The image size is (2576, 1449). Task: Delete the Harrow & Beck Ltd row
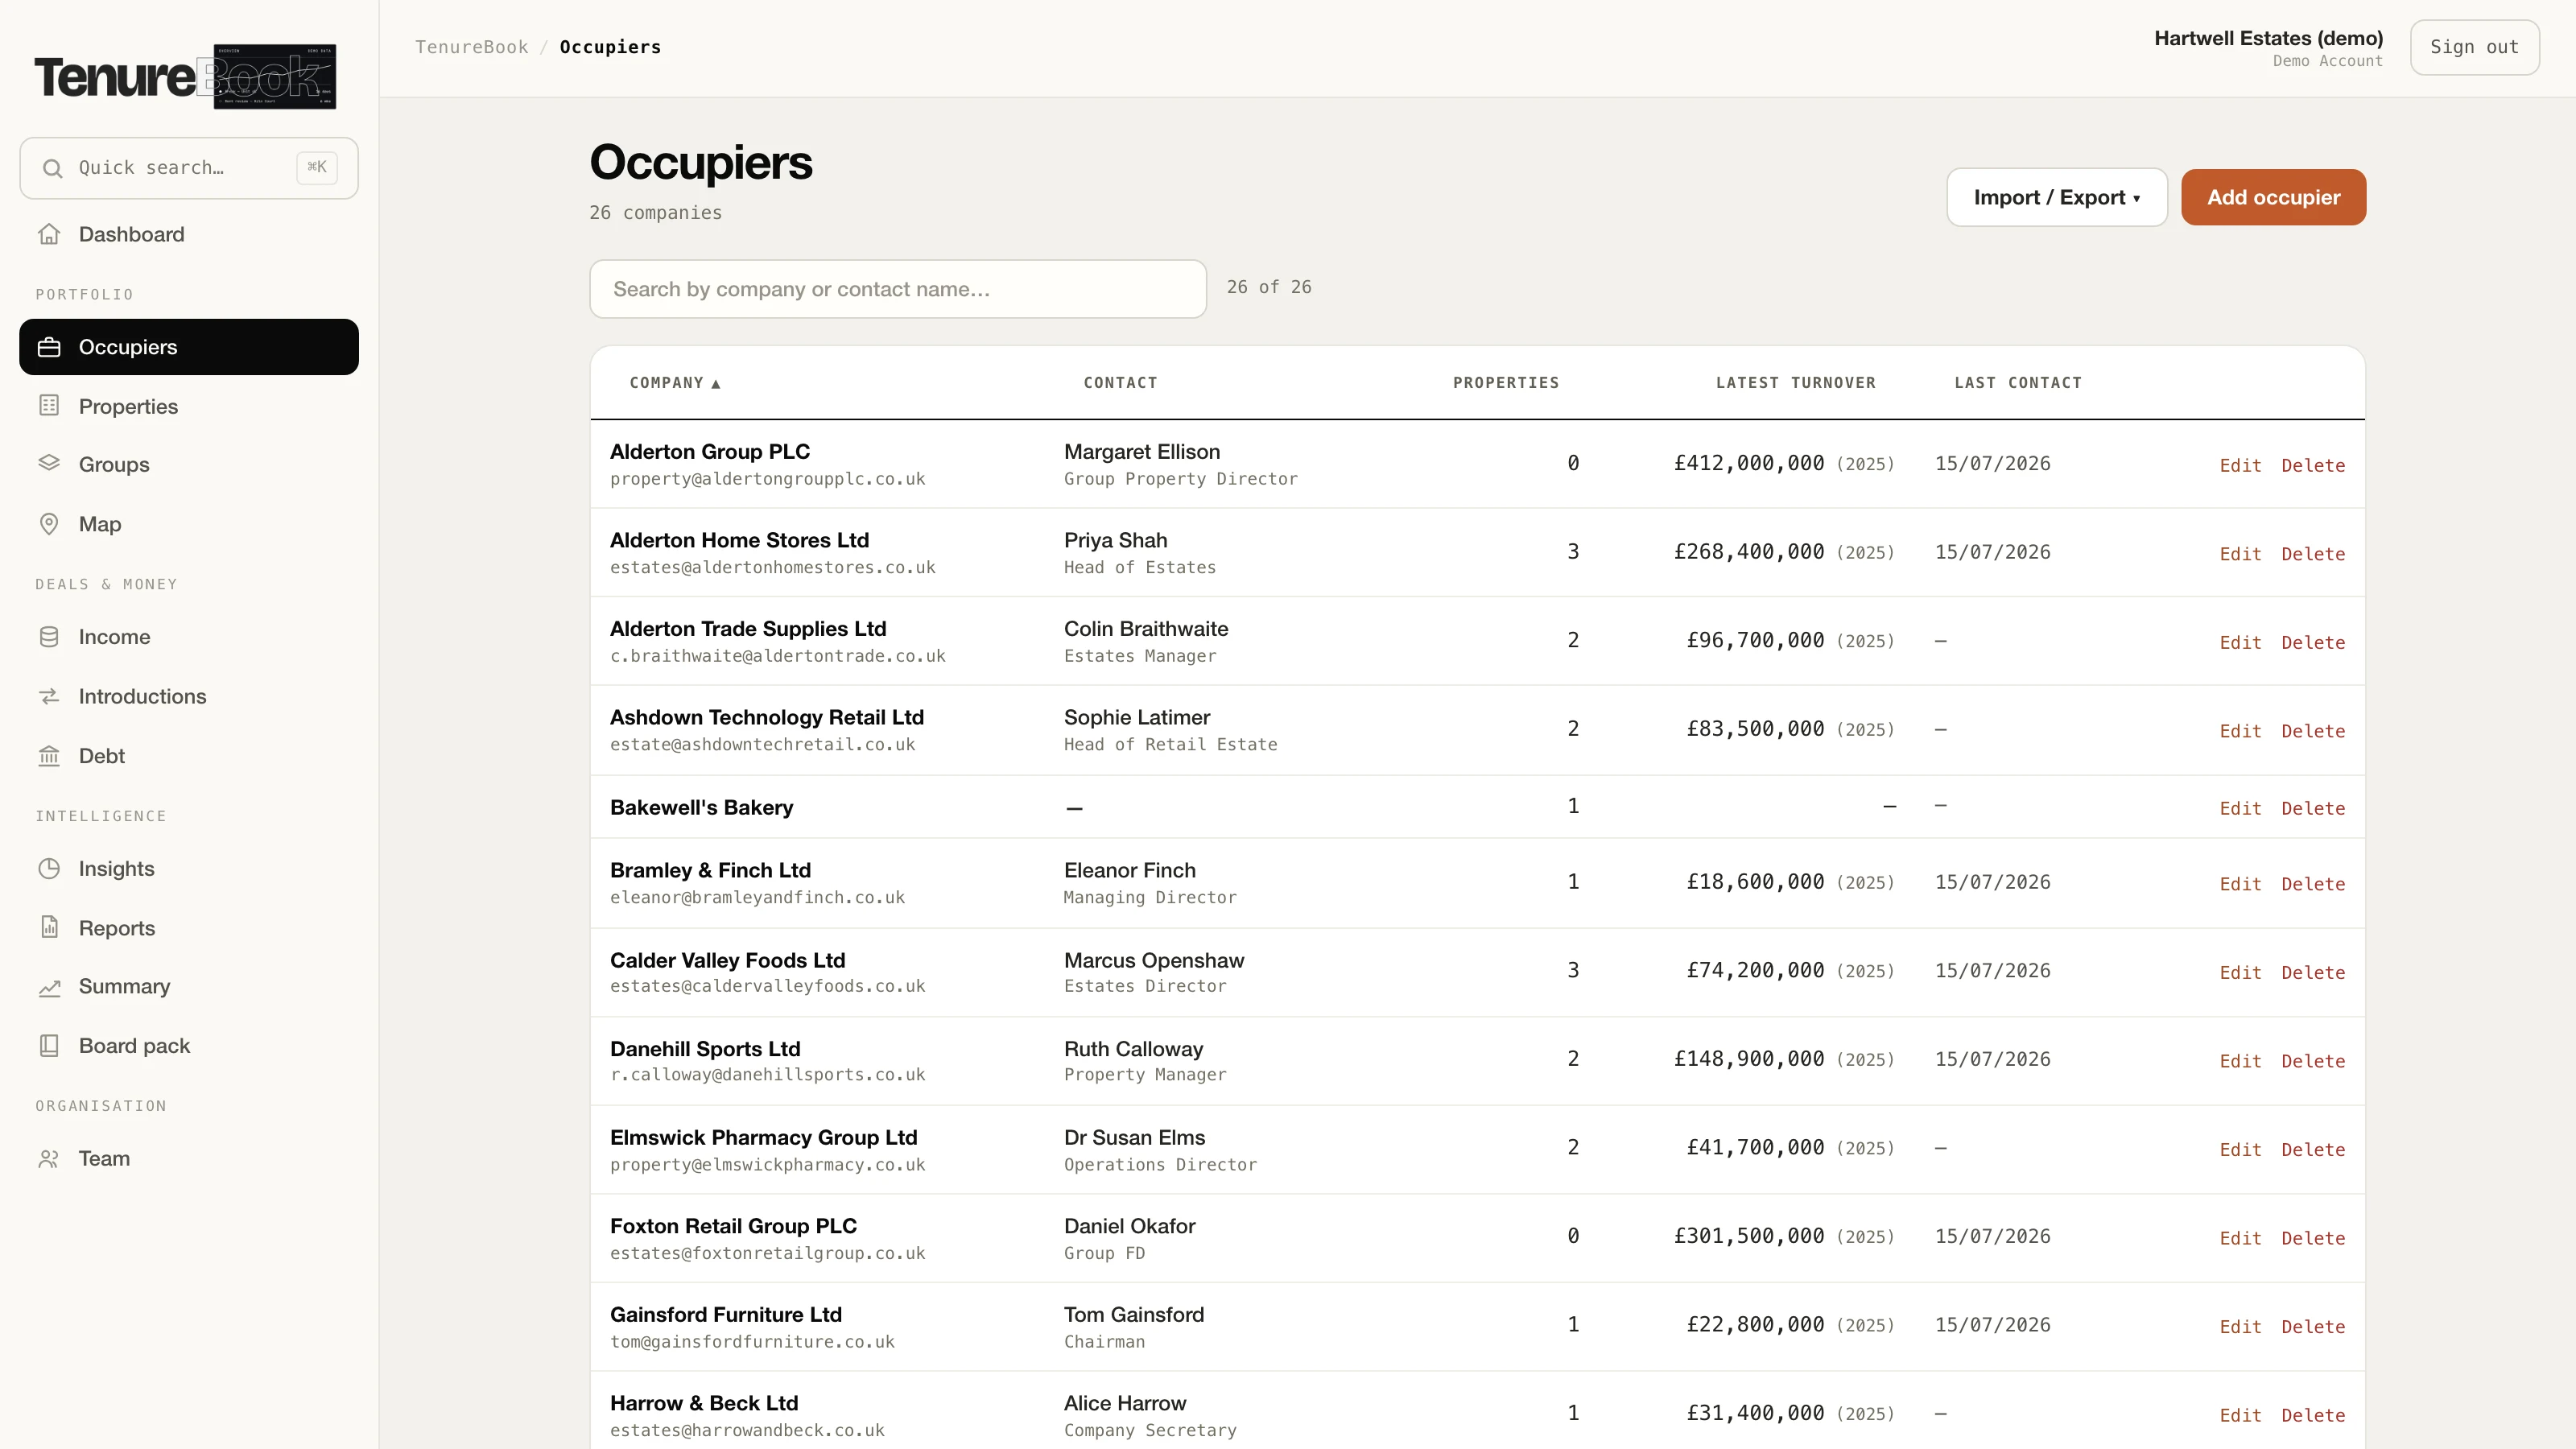pyautogui.click(x=2313, y=1415)
